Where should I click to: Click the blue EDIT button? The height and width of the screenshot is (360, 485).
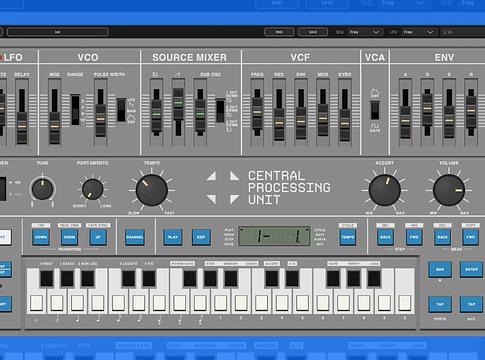coord(201,237)
